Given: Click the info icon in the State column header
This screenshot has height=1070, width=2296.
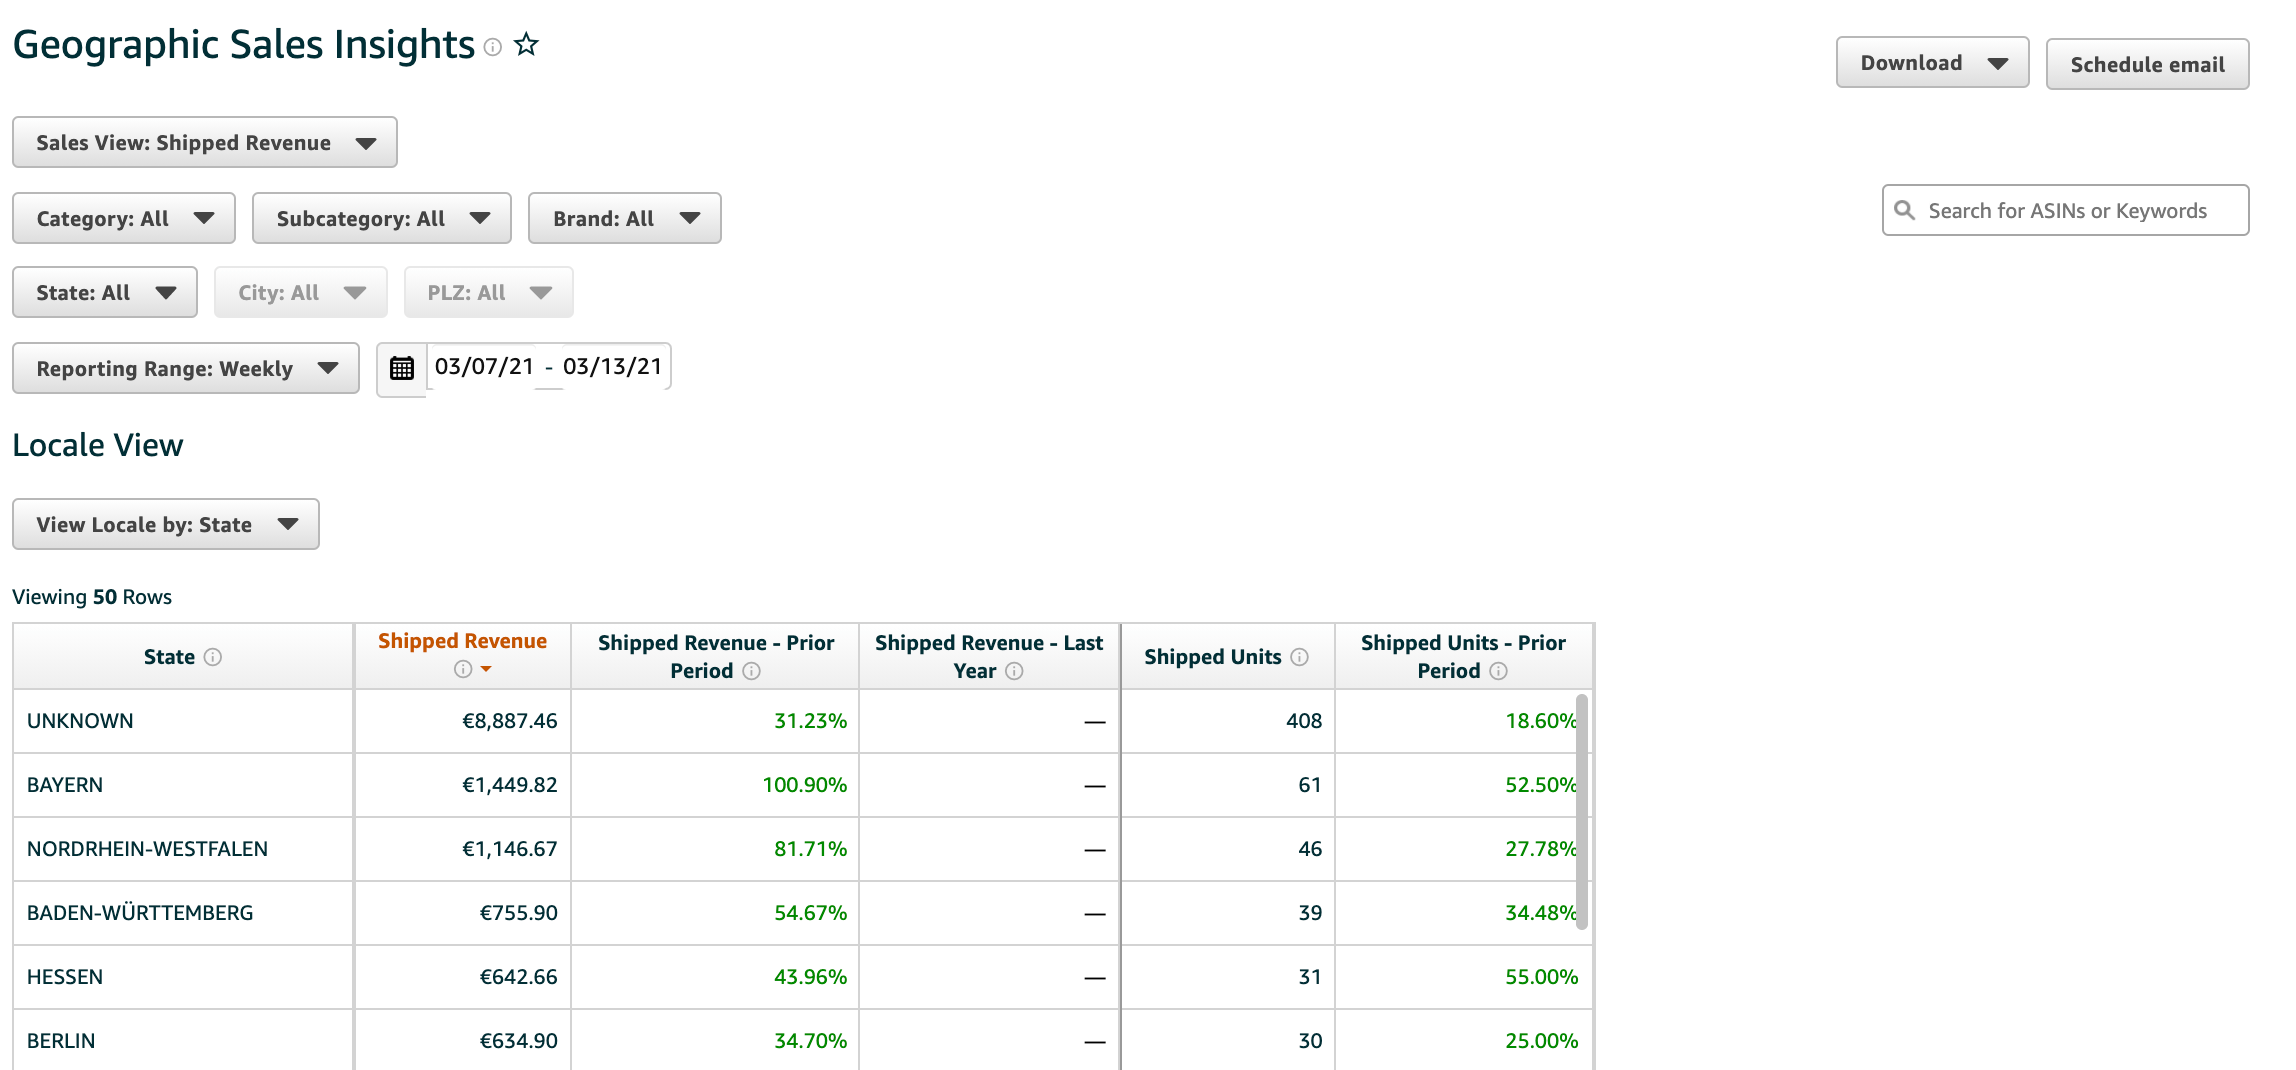Looking at the screenshot, I should (214, 657).
